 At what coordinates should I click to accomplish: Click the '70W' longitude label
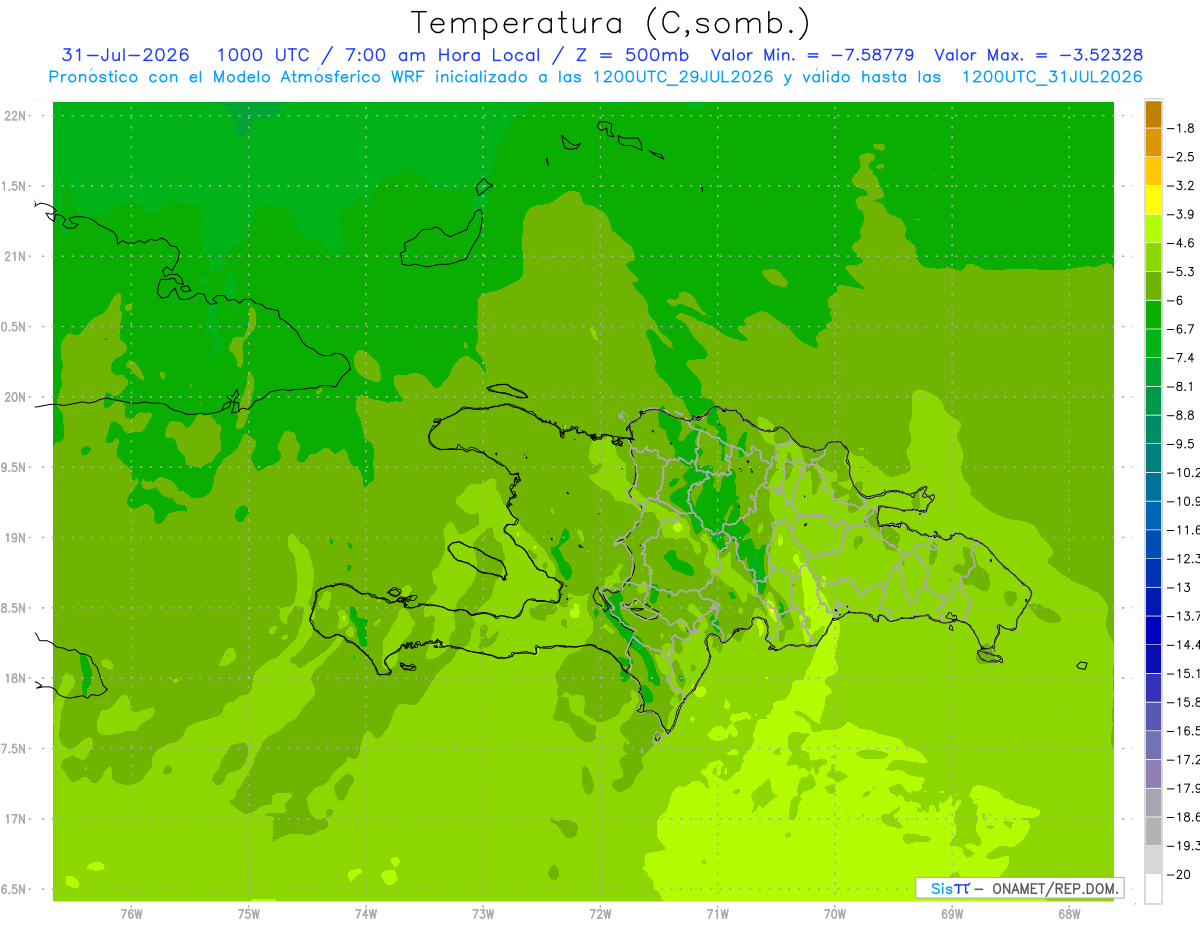[x=835, y=913]
